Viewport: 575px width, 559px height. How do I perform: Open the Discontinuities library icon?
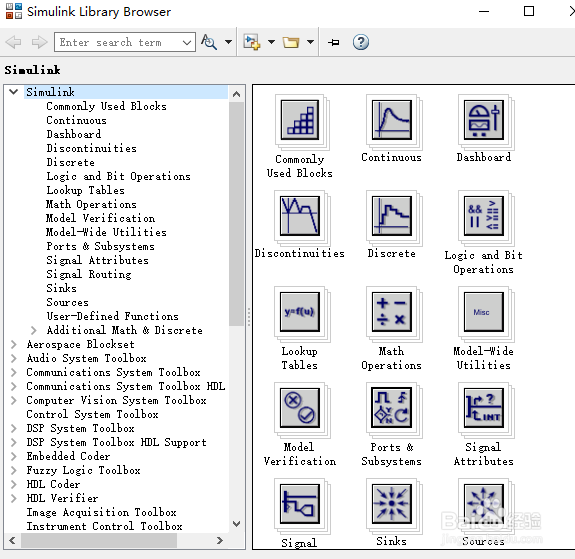[300, 216]
